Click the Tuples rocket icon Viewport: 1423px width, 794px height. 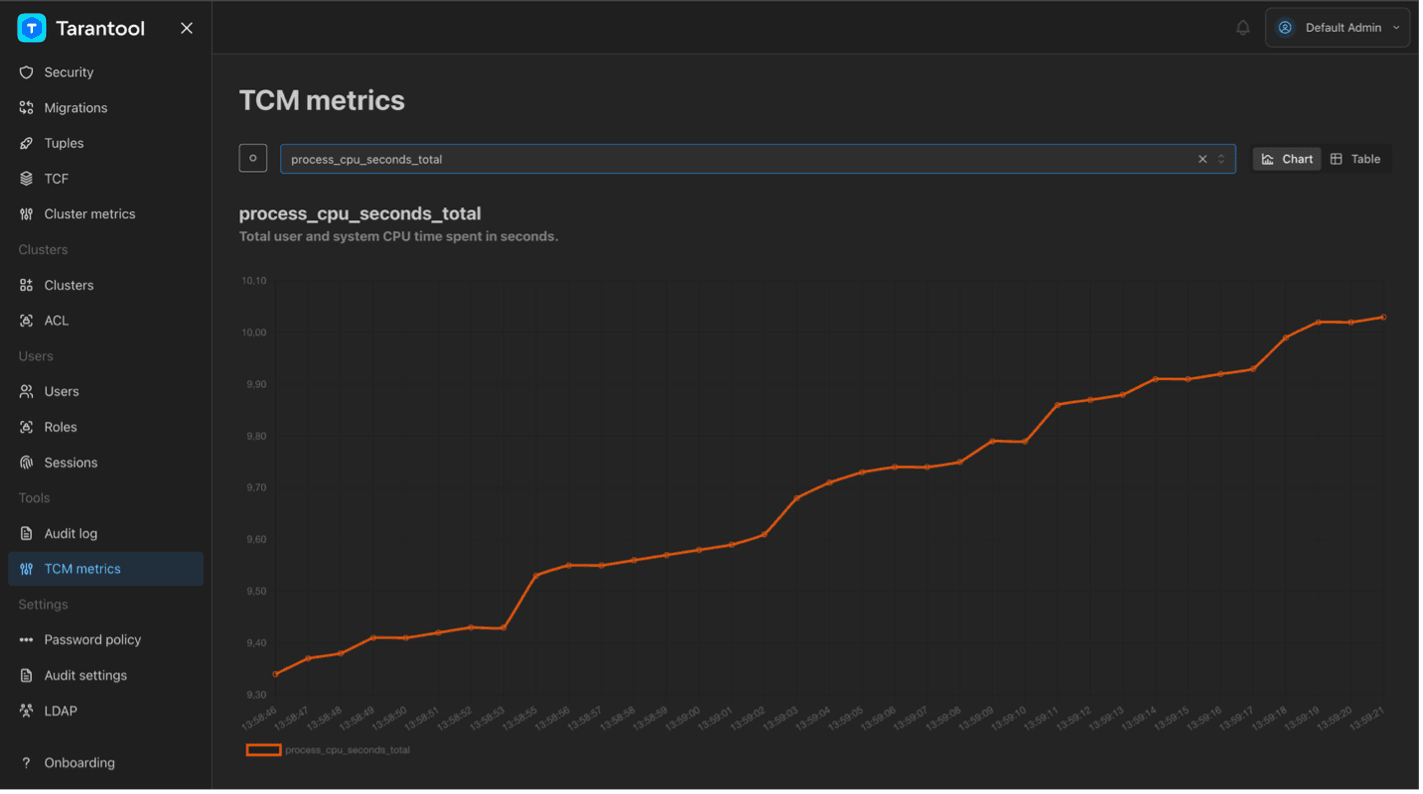(x=27, y=144)
